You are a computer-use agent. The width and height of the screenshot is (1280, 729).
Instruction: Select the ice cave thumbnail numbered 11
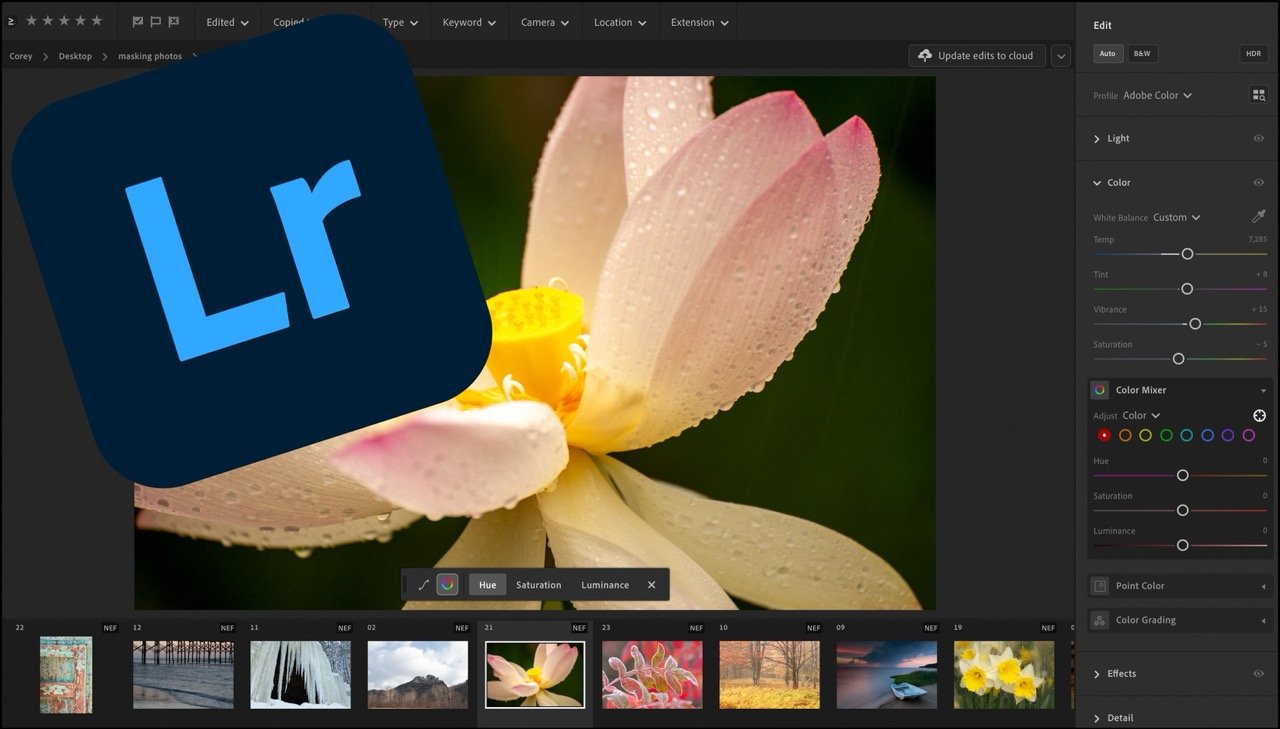click(300, 675)
